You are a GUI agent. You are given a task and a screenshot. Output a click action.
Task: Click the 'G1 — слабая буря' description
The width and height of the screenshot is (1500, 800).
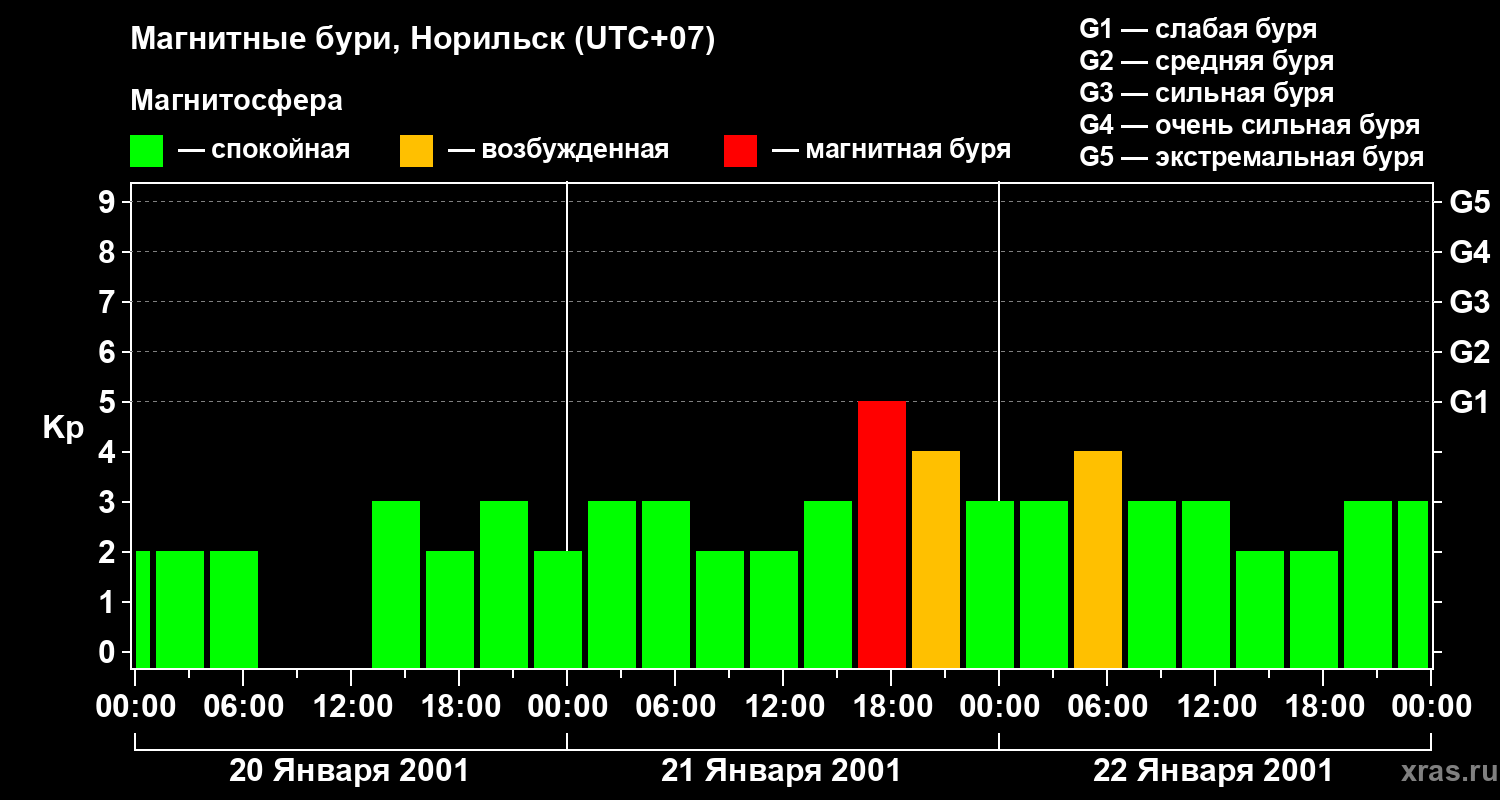pyautogui.click(x=1198, y=29)
